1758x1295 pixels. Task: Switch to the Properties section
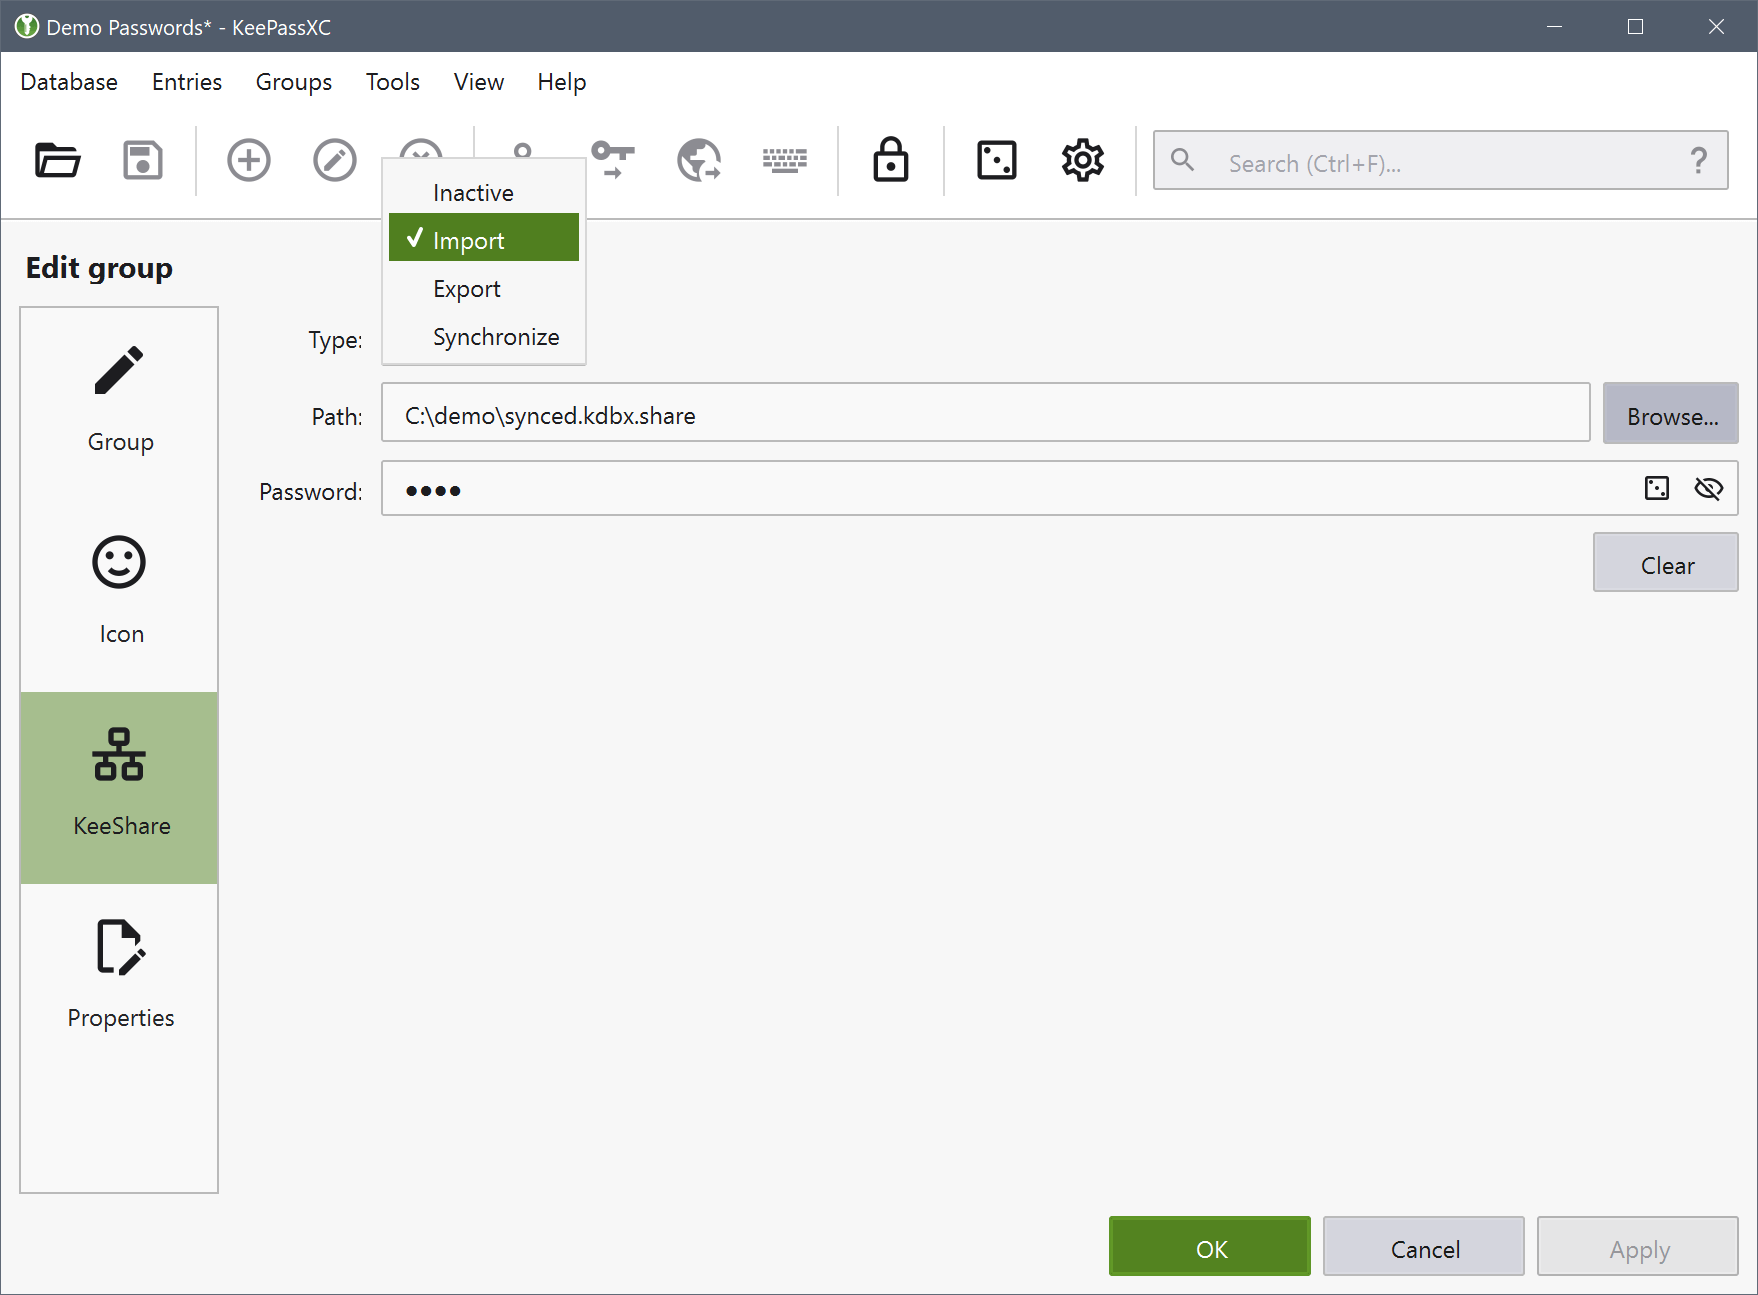120,974
